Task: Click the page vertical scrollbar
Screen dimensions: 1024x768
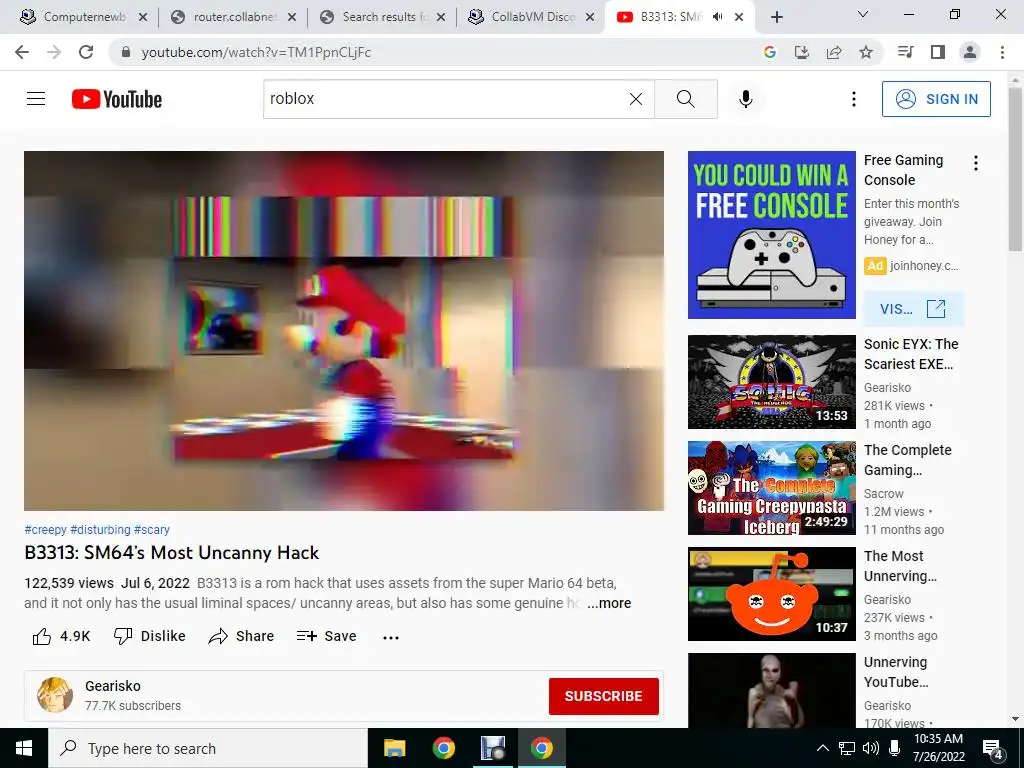Action: [x=1016, y=170]
